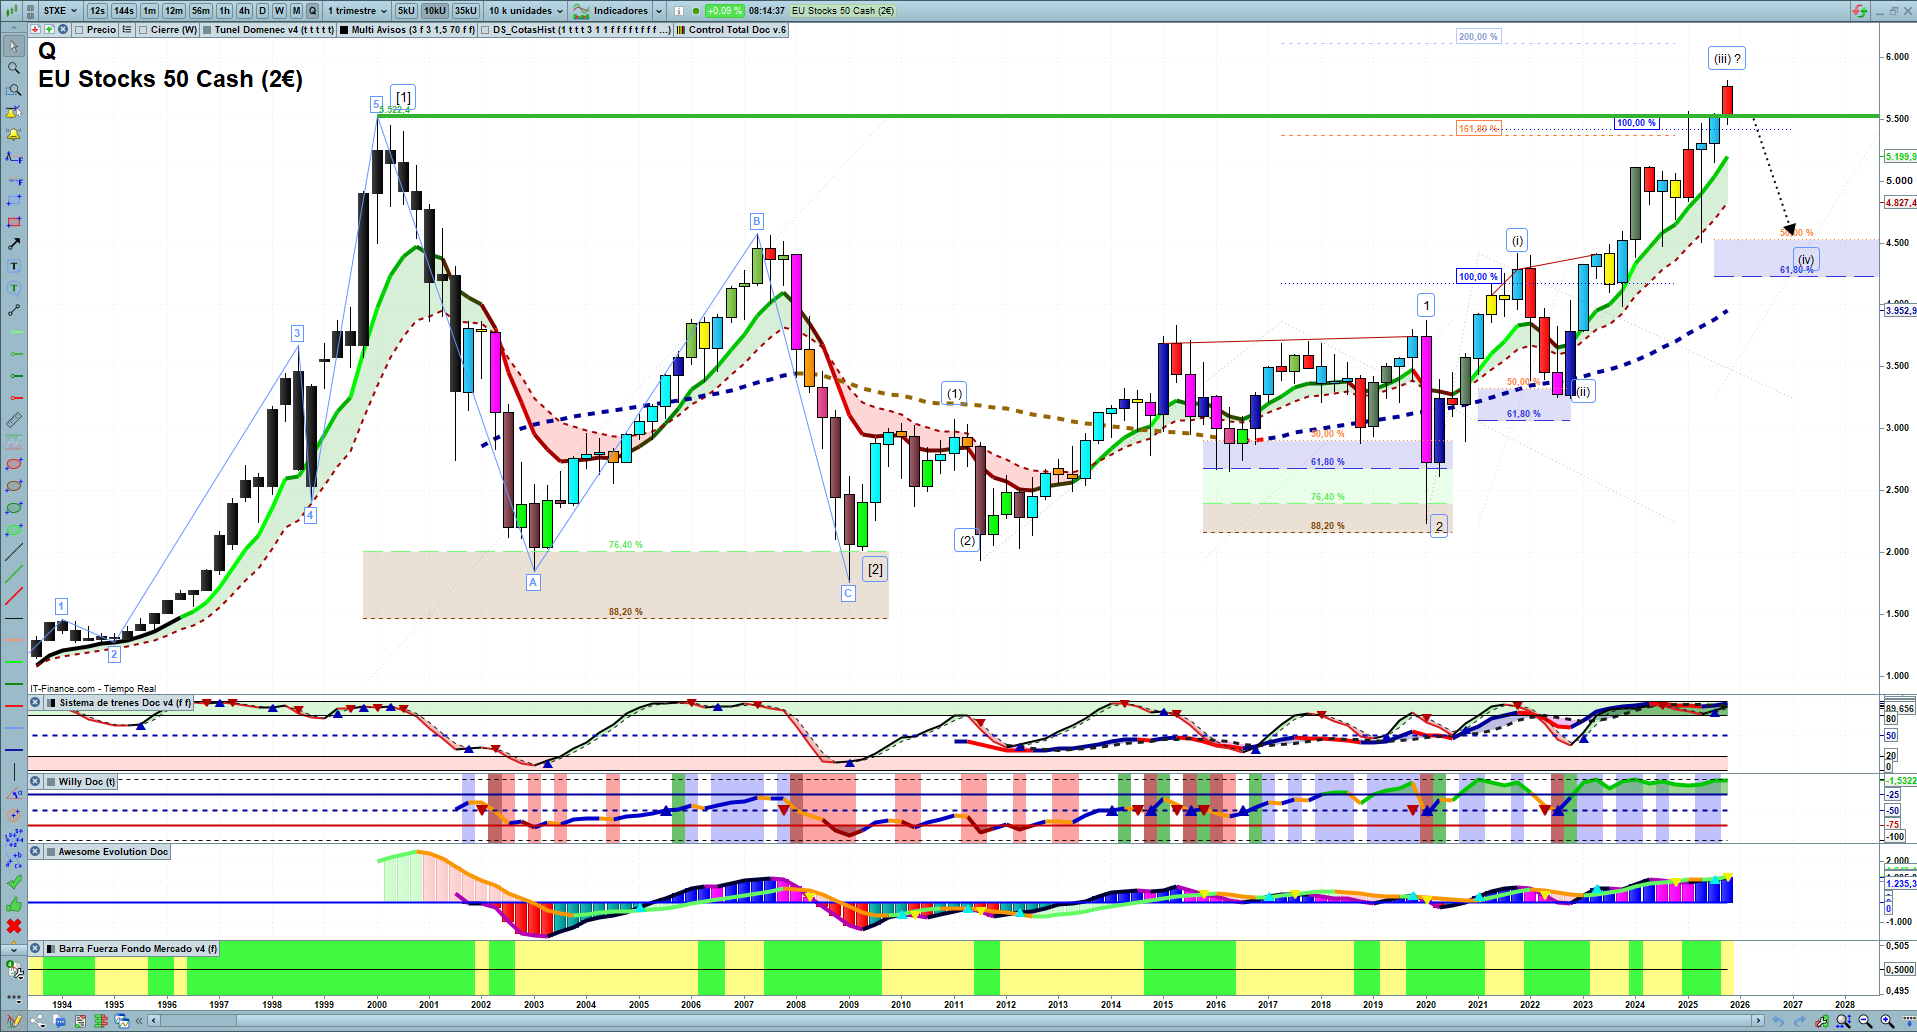Image resolution: width=1917 pixels, height=1032 pixels.
Task: Close the Willy Doc panel with X
Action: [36, 782]
